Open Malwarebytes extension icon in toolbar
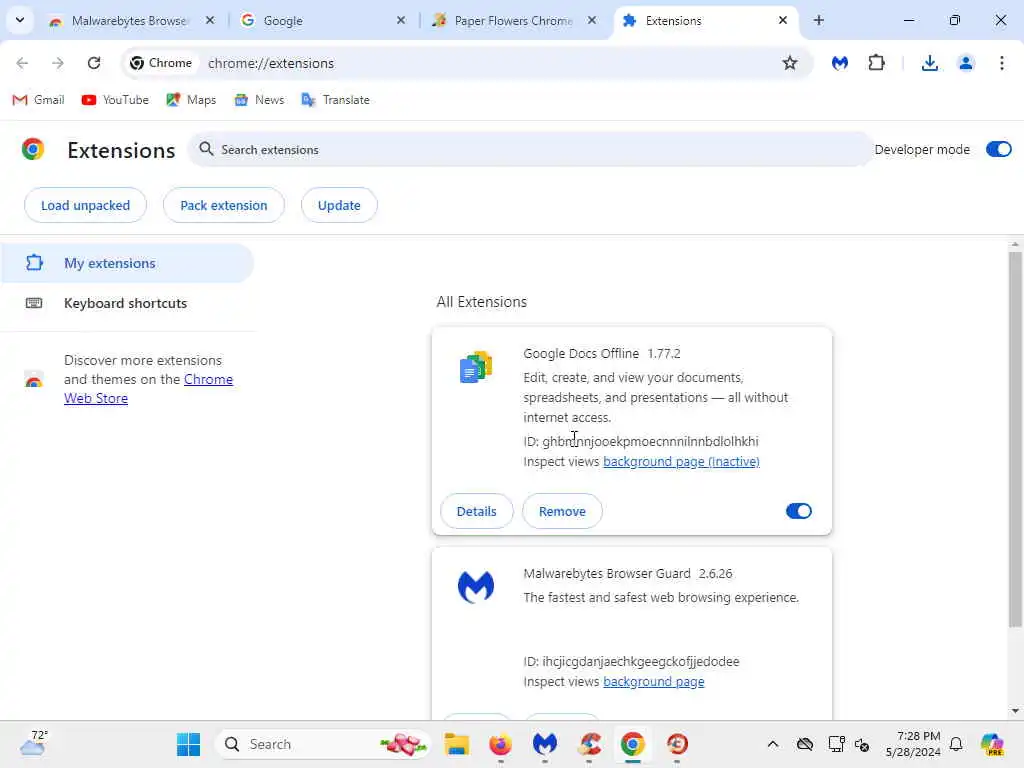 [840, 63]
